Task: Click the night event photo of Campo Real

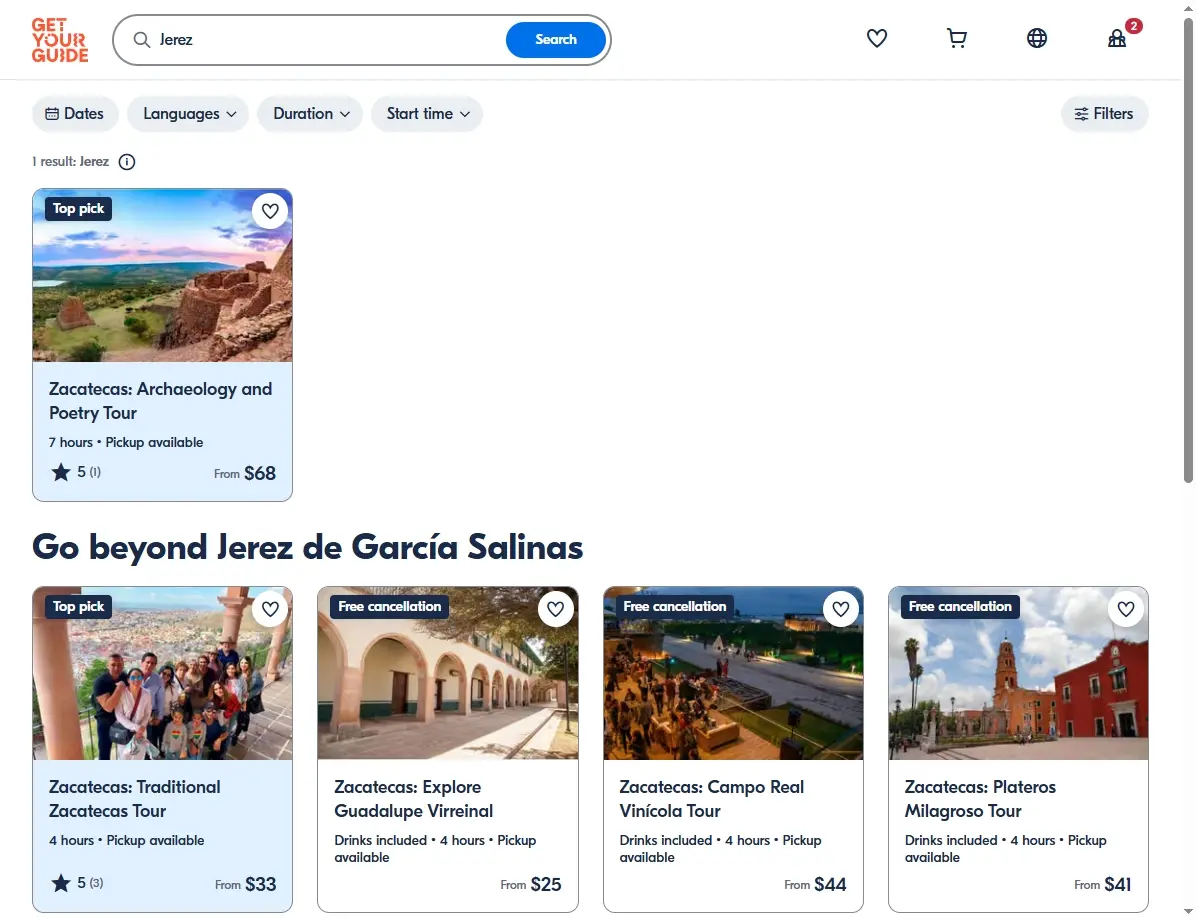Action: [733, 673]
